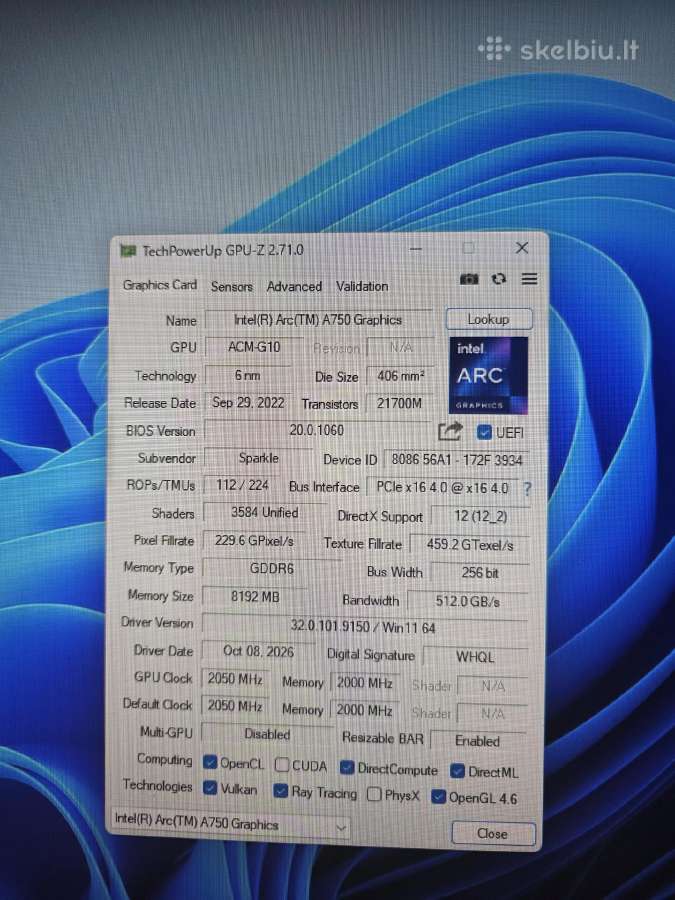Click the Shaders value 3584 Unified
Viewport: 675px width, 900px height.
[265, 513]
